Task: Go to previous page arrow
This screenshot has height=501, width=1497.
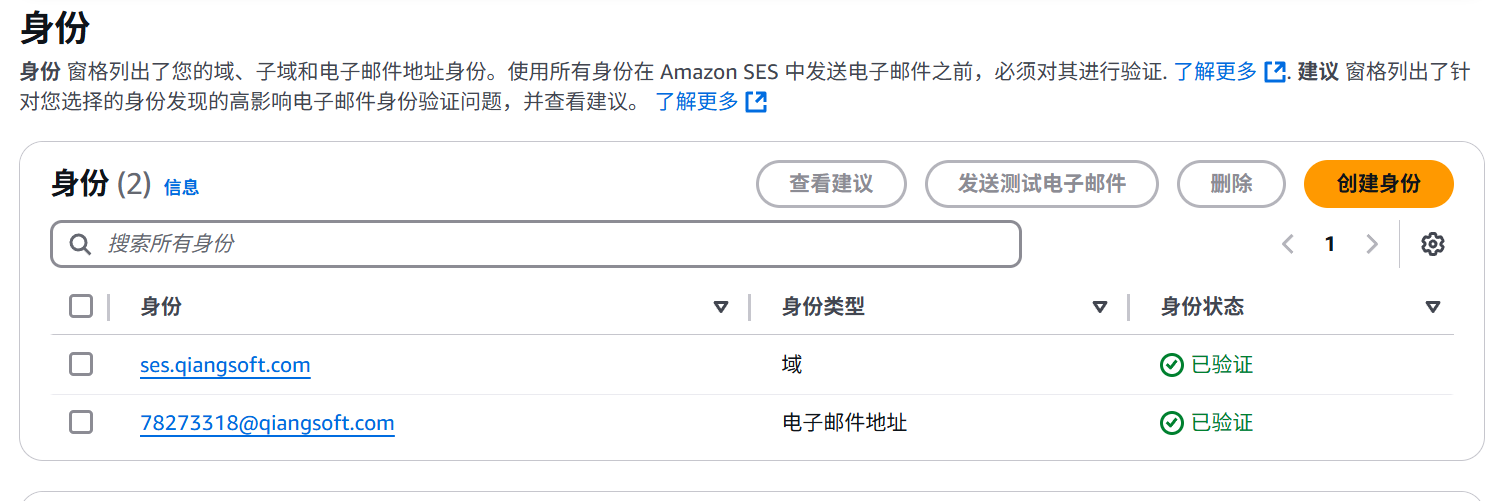Action: [1288, 244]
